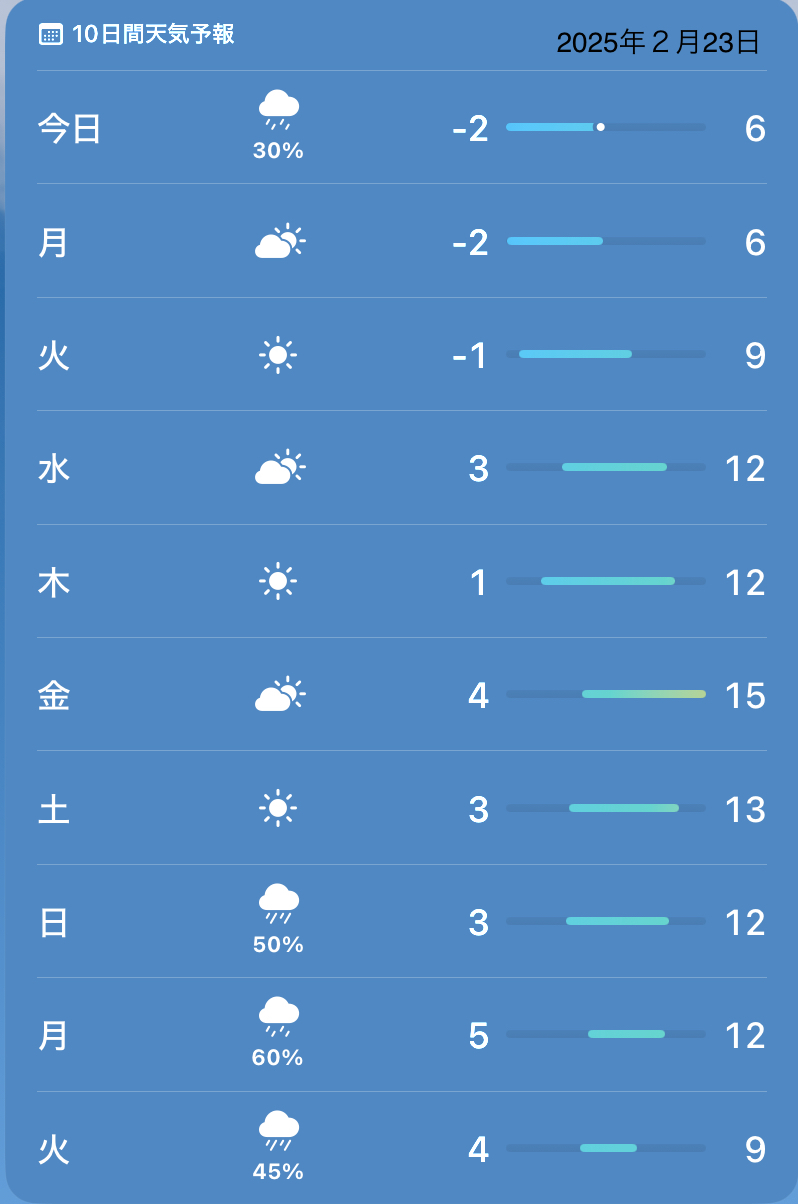This screenshot has width=798, height=1204.
Task: Click the high temperature value 15
Action: tap(745, 695)
